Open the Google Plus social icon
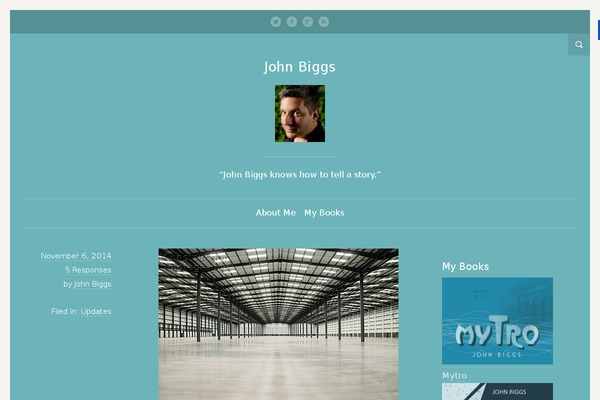This screenshot has height=400, width=600. point(308,22)
